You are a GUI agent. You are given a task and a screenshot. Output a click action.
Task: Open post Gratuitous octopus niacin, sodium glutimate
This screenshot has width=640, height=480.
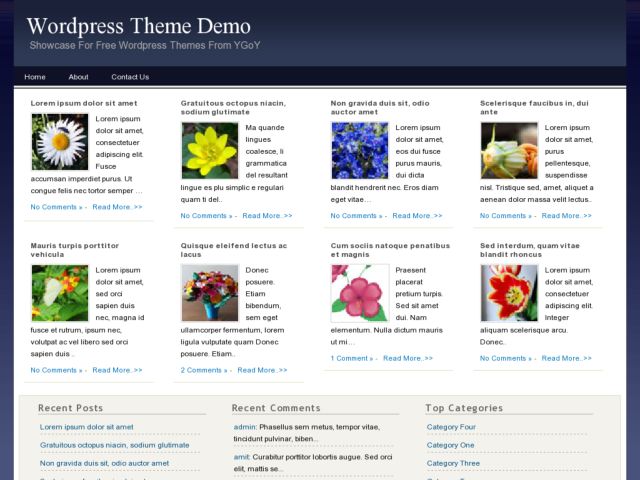point(233,107)
